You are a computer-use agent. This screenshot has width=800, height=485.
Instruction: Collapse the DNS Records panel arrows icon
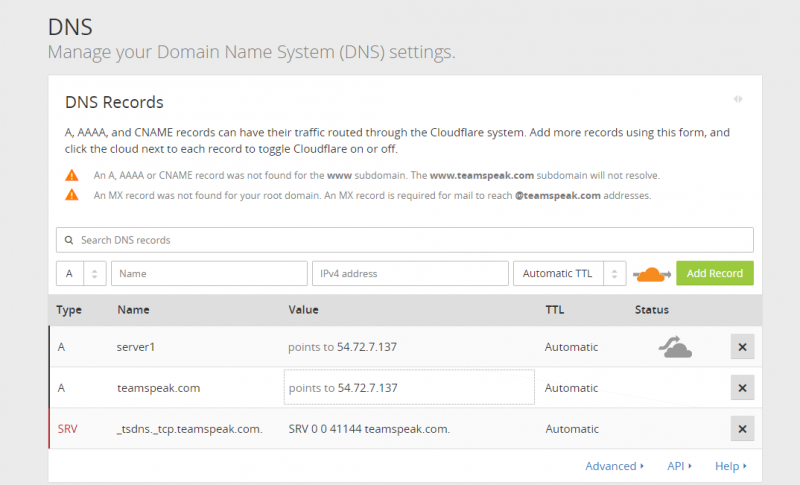pos(738,99)
